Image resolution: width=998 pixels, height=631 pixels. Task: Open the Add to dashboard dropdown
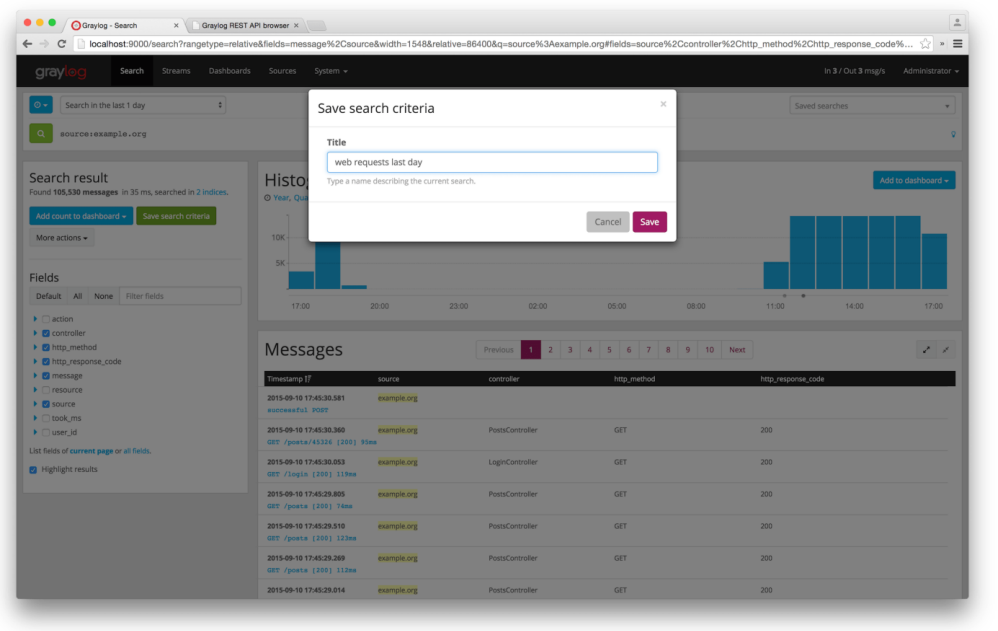point(914,180)
